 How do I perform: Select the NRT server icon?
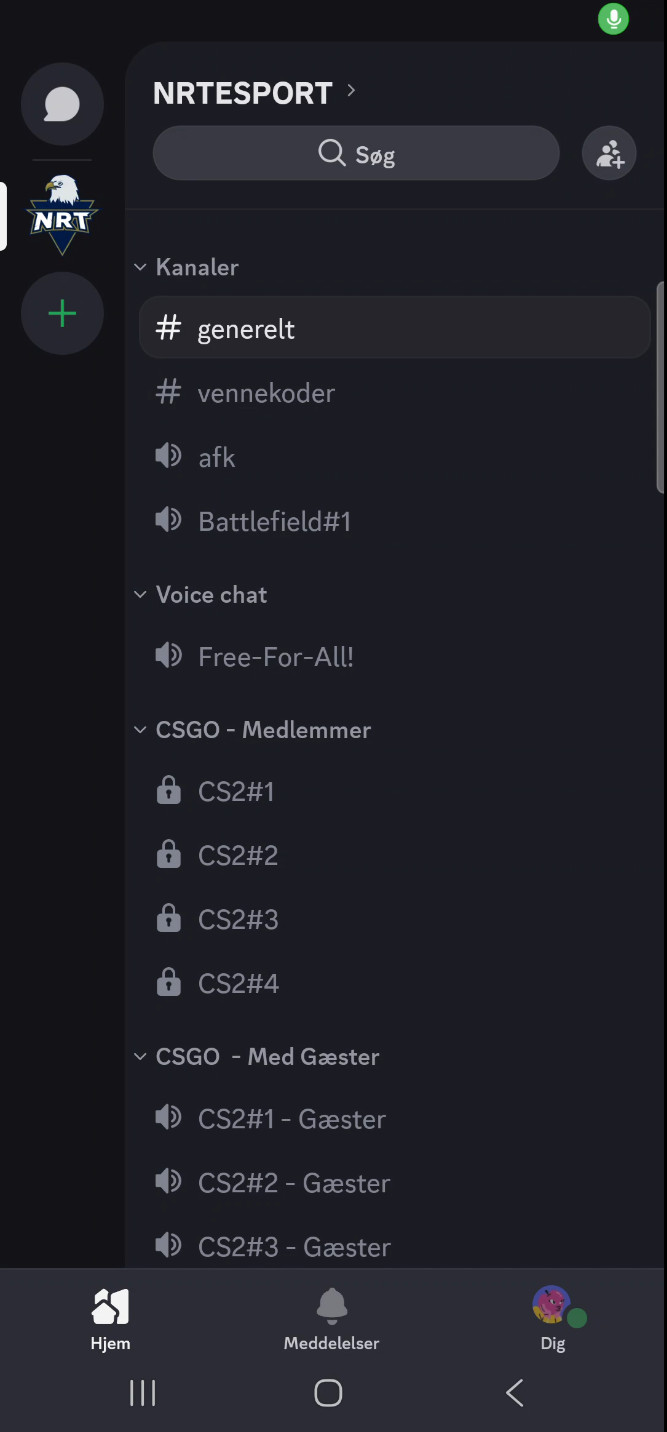click(62, 214)
